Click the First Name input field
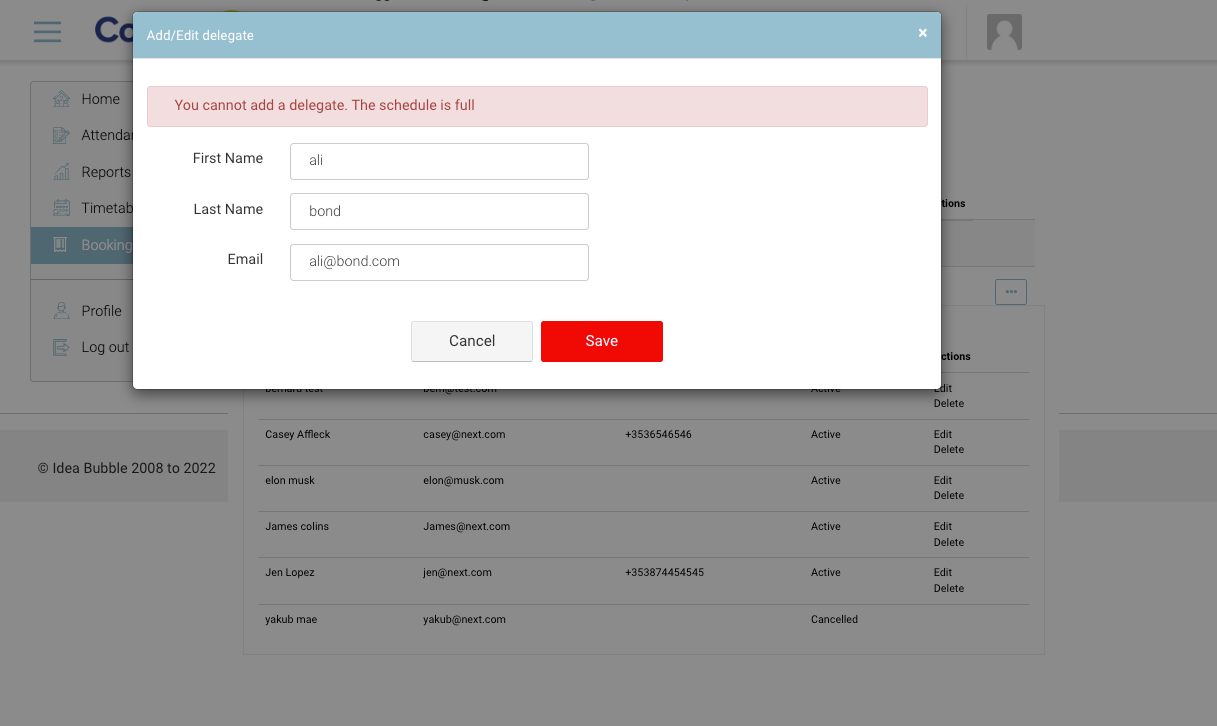Viewport: 1217px width, 726px height. point(439,161)
